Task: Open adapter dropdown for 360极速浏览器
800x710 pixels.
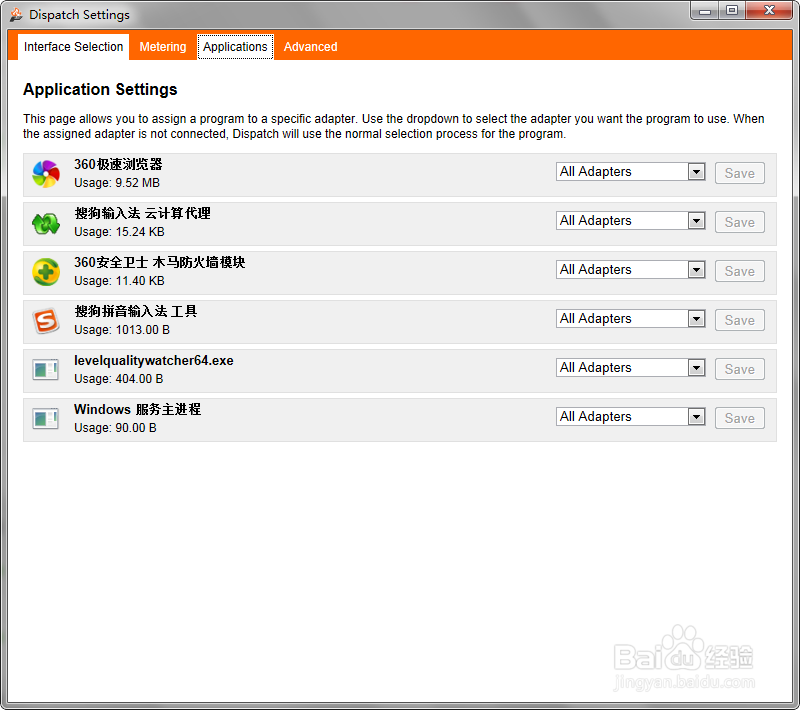Action: point(631,172)
